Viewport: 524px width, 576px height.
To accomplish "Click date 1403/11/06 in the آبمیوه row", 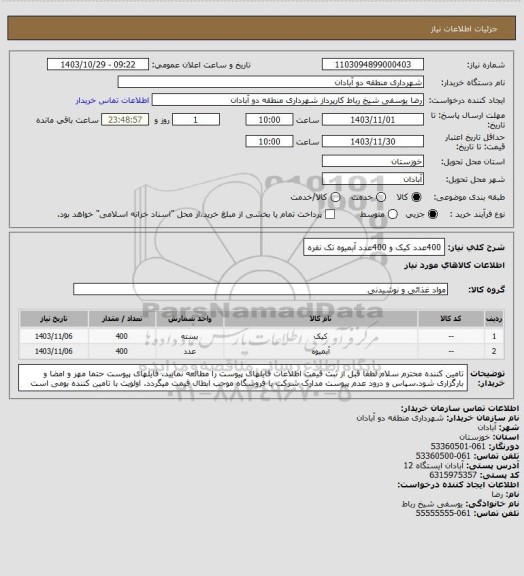I will point(54,351).
